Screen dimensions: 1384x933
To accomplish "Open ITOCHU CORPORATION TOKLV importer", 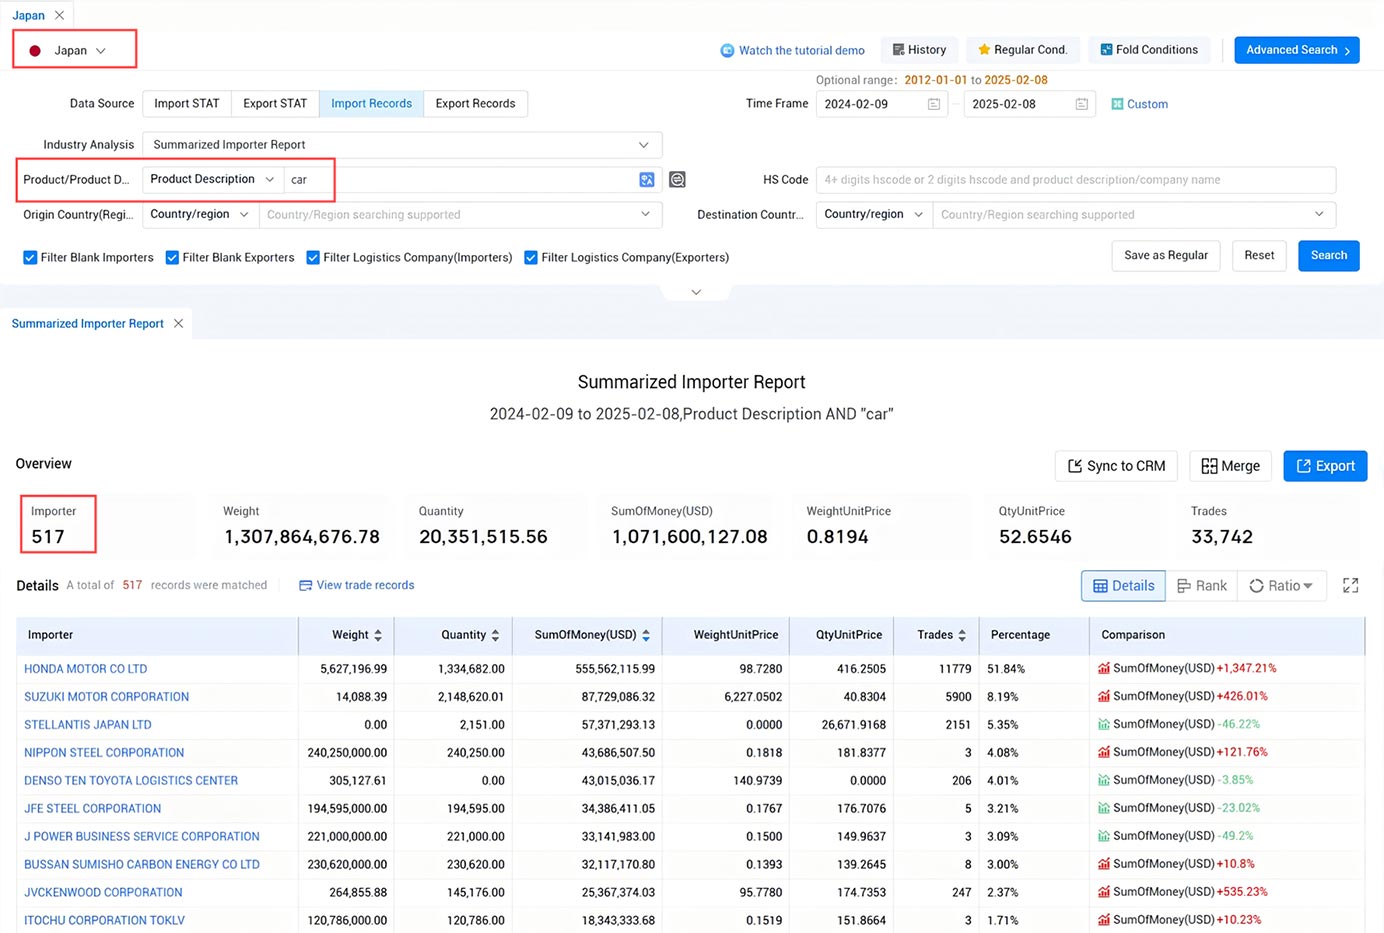I will coord(104,920).
